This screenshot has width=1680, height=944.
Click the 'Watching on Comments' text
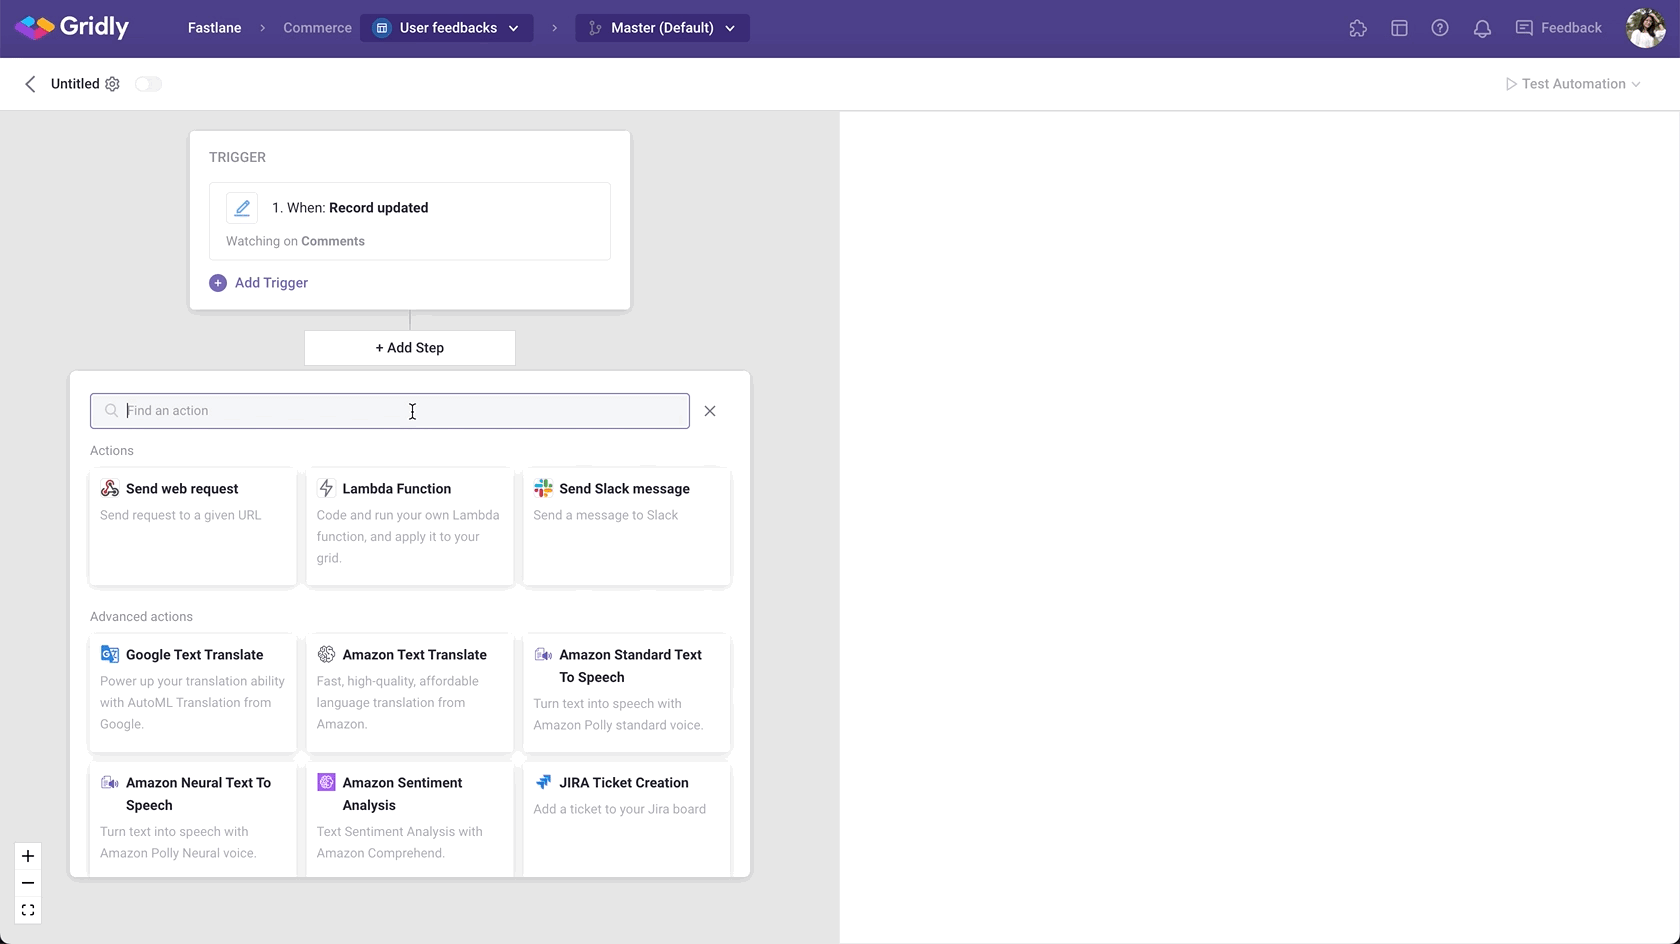(295, 241)
